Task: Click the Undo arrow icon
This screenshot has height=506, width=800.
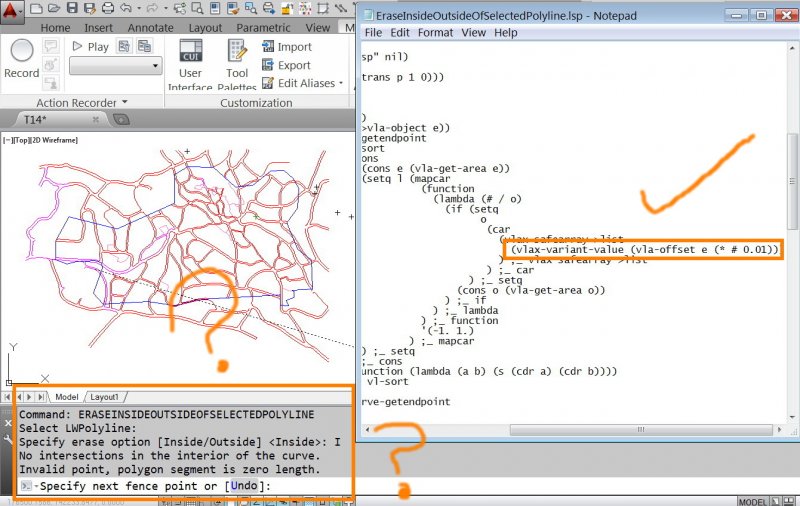Action: point(126,8)
